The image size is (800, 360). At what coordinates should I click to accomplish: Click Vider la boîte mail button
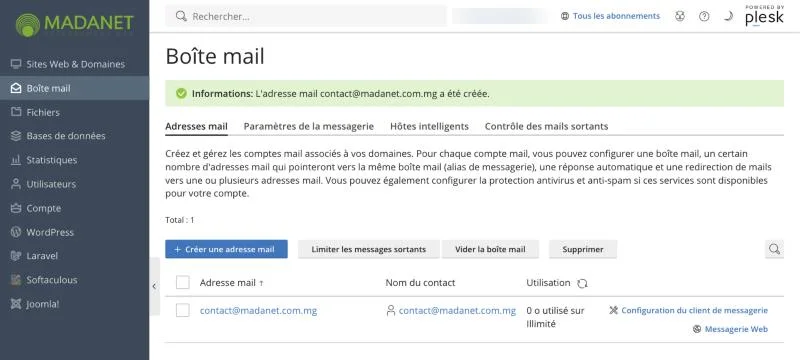(x=490, y=249)
